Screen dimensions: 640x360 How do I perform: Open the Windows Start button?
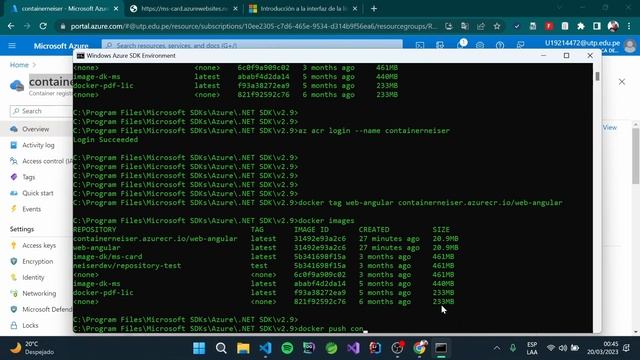point(199,348)
